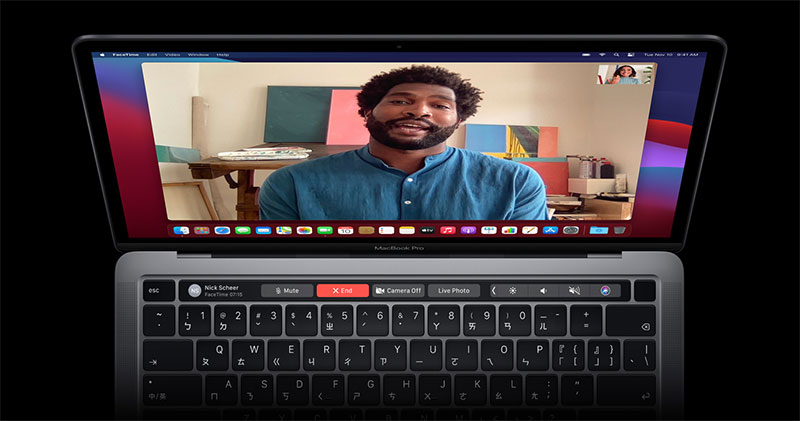
Task: Open Trash in the Dock
Action: coord(619,231)
